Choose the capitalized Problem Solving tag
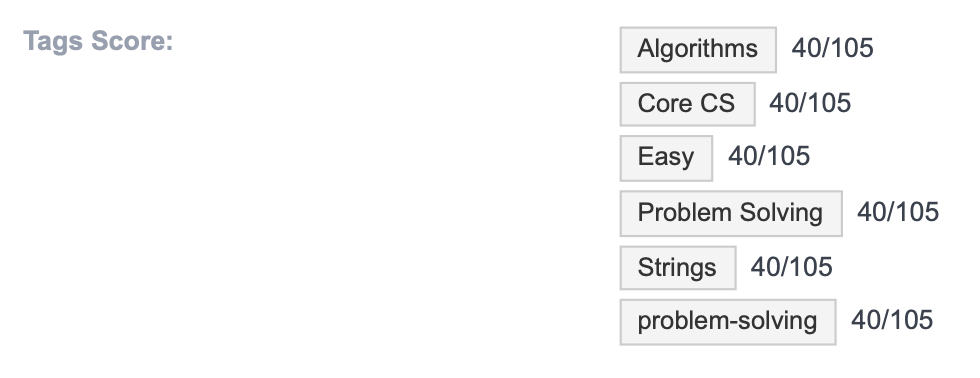This screenshot has width=980, height=378. [731, 214]
